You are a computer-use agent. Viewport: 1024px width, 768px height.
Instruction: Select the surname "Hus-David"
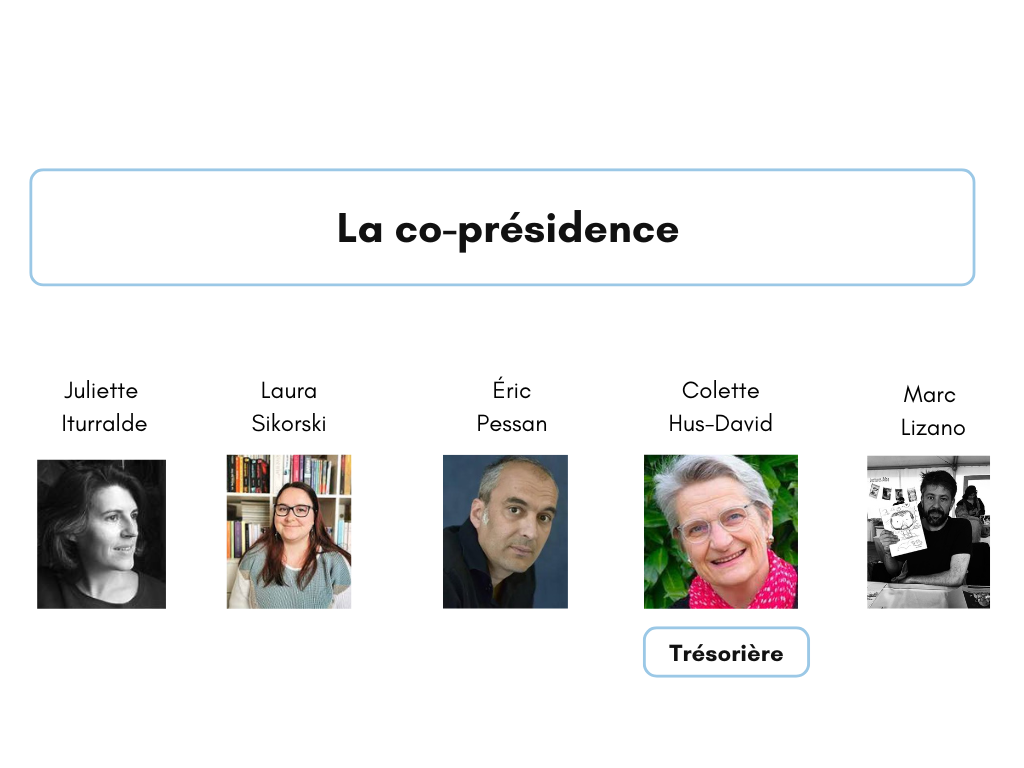721,423
